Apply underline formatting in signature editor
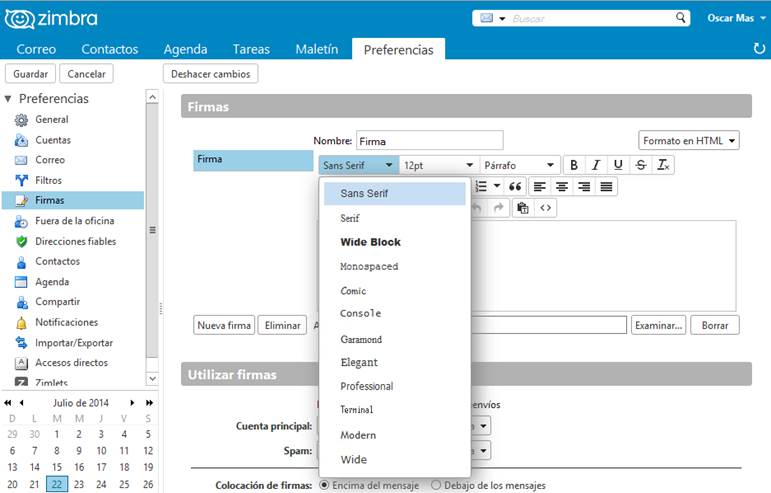The width and height of the screenshot is (771, 493). point(618,165)
